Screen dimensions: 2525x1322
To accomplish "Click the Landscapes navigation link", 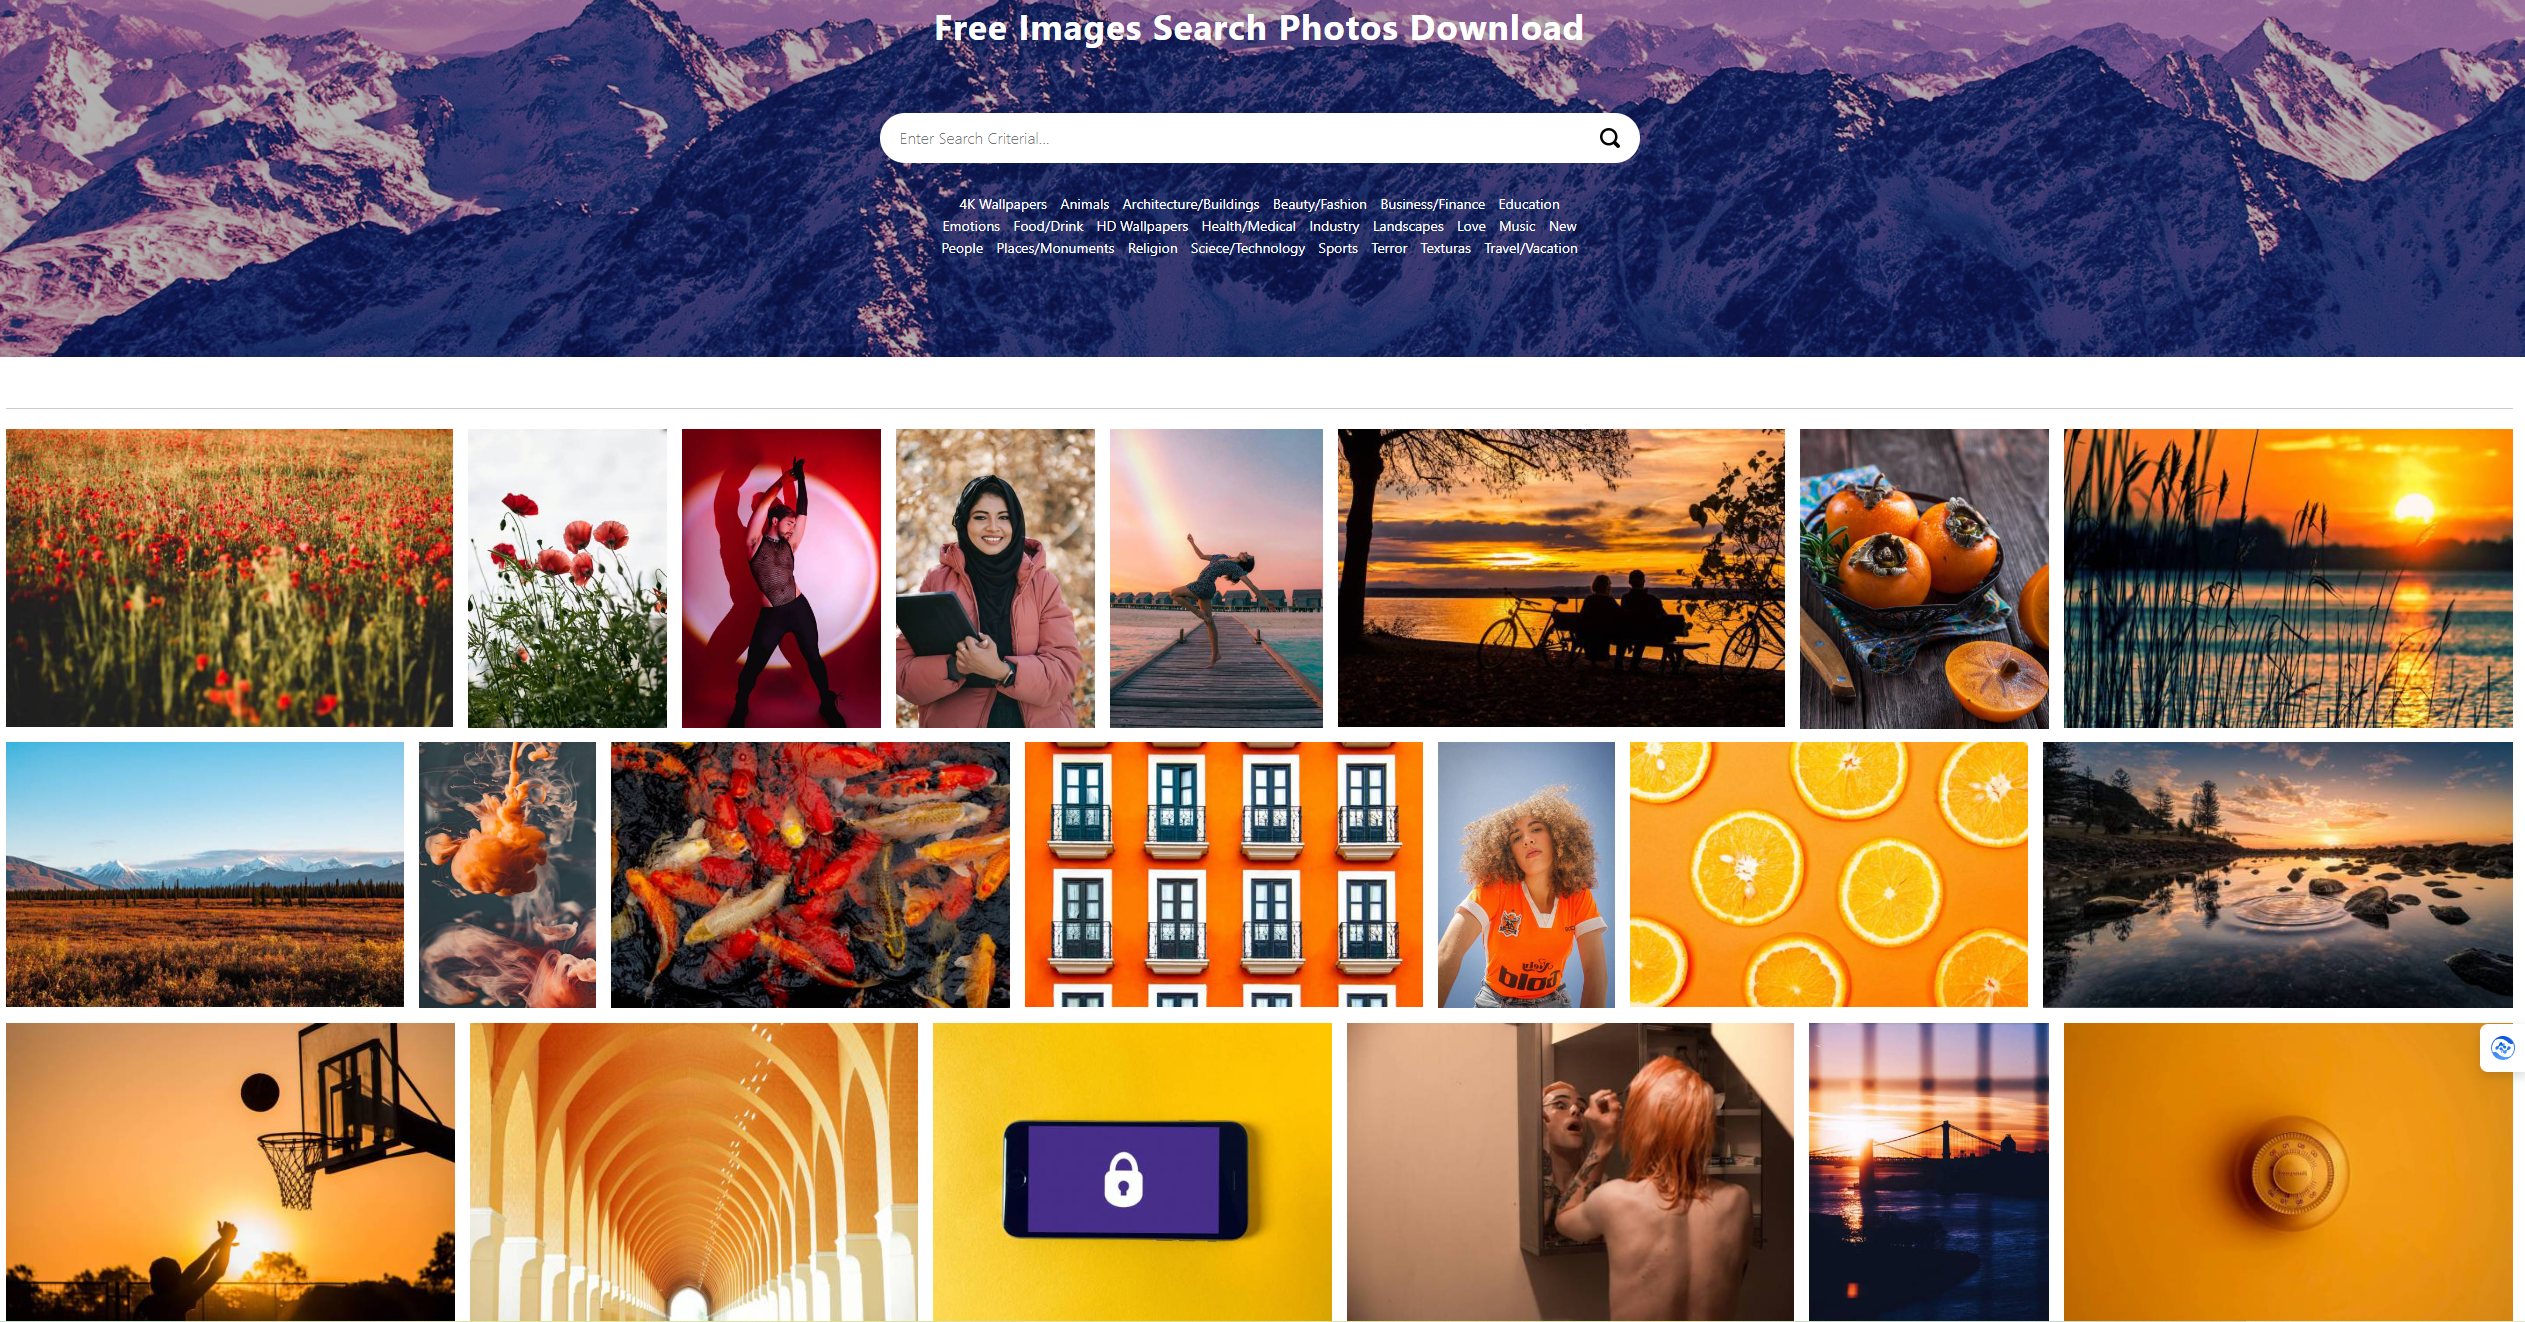I will click(1404, 225).
